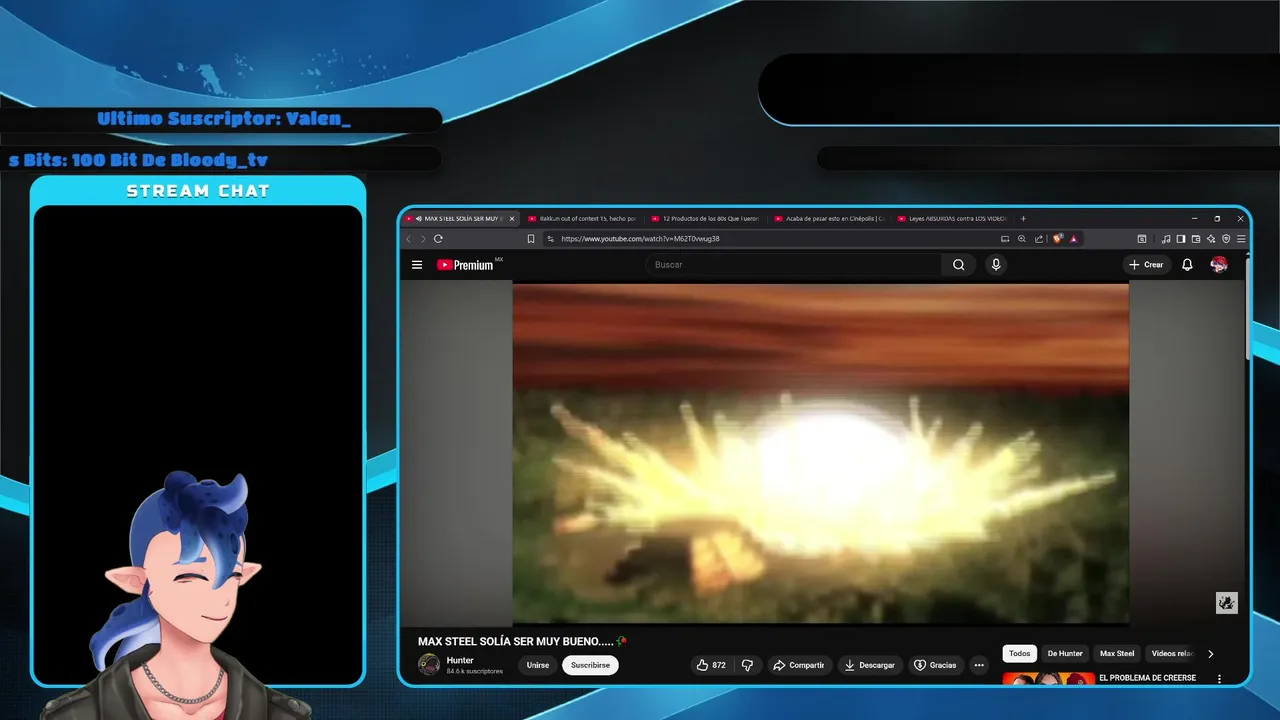
Task: Reload the YouTube page
Action: tap(438, 239)
